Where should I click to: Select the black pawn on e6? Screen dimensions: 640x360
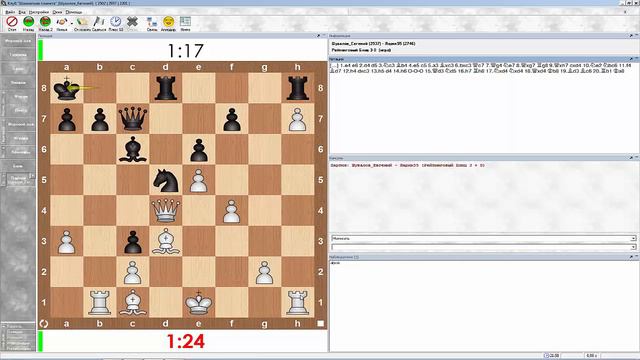coord(198,149)
